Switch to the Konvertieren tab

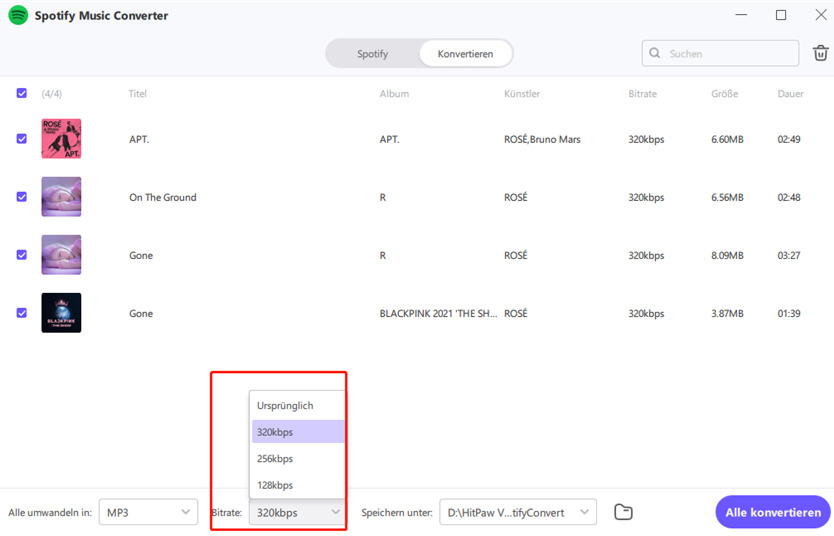[465, 54]
